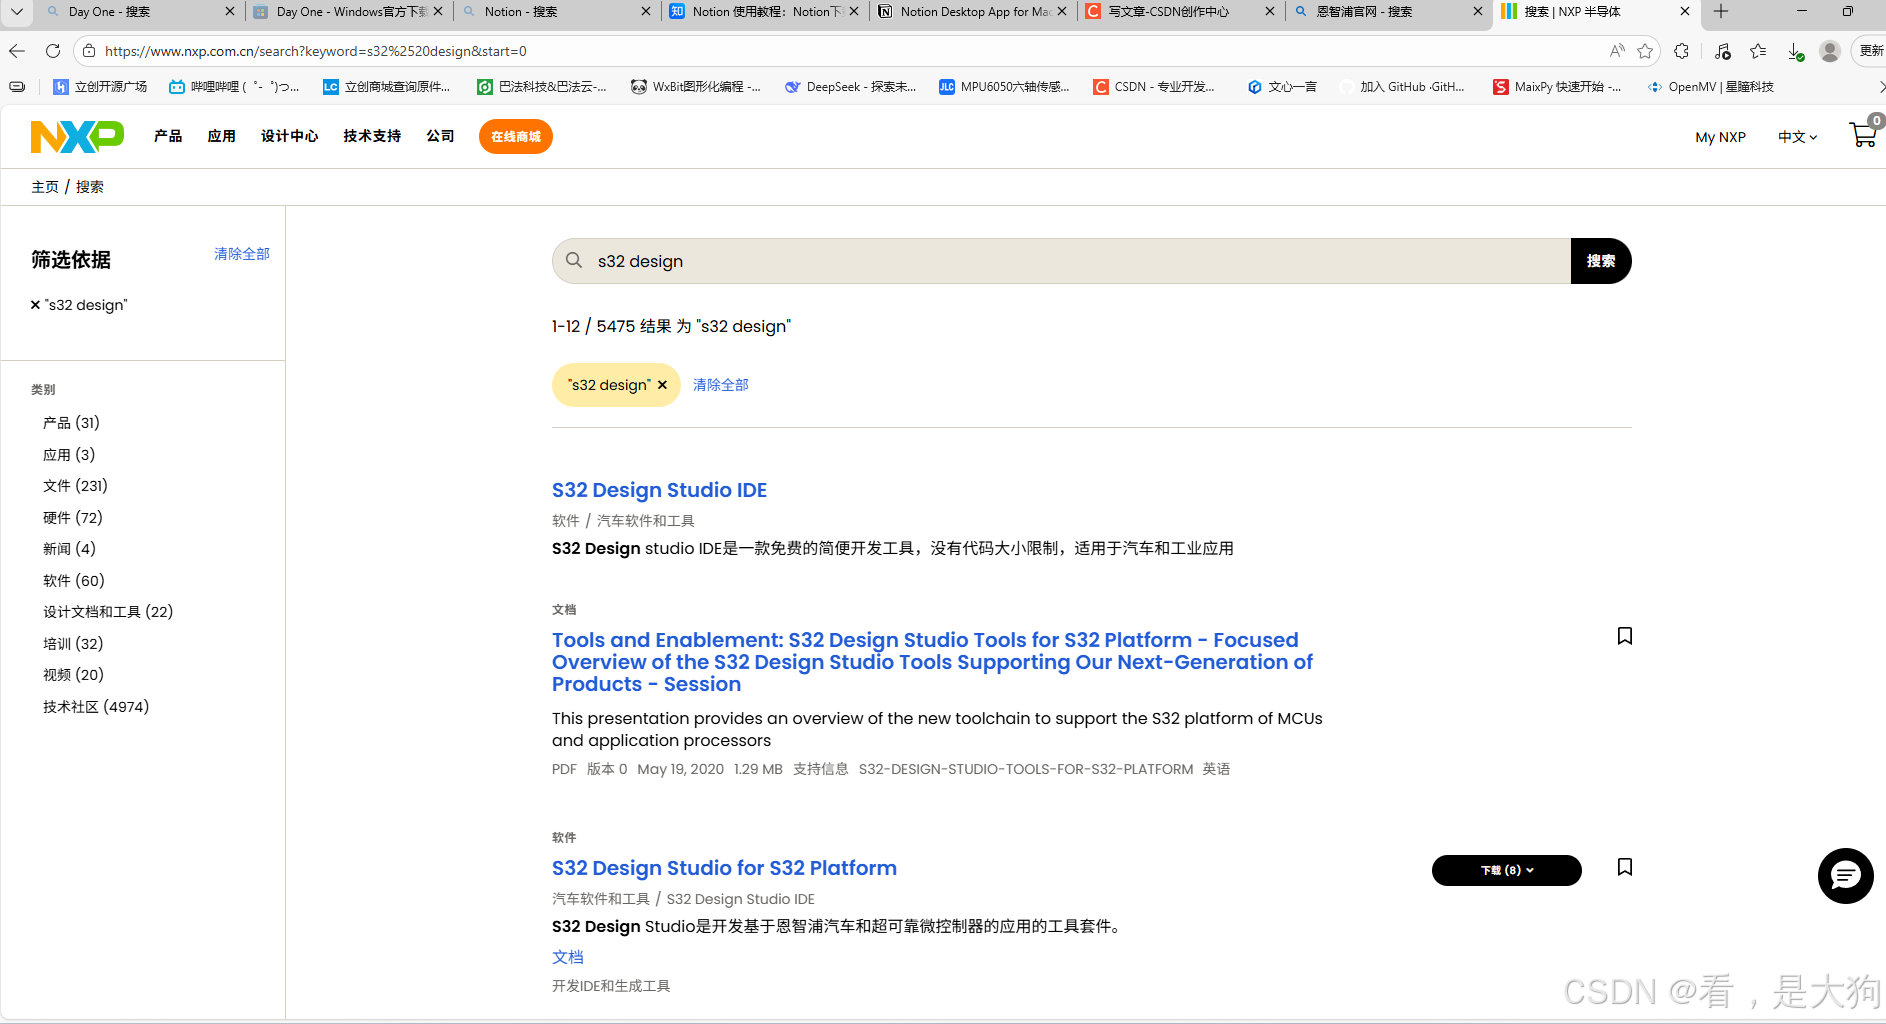
Task: Open Tools and Enablement S32 presentation result
Action: (932, 662)
